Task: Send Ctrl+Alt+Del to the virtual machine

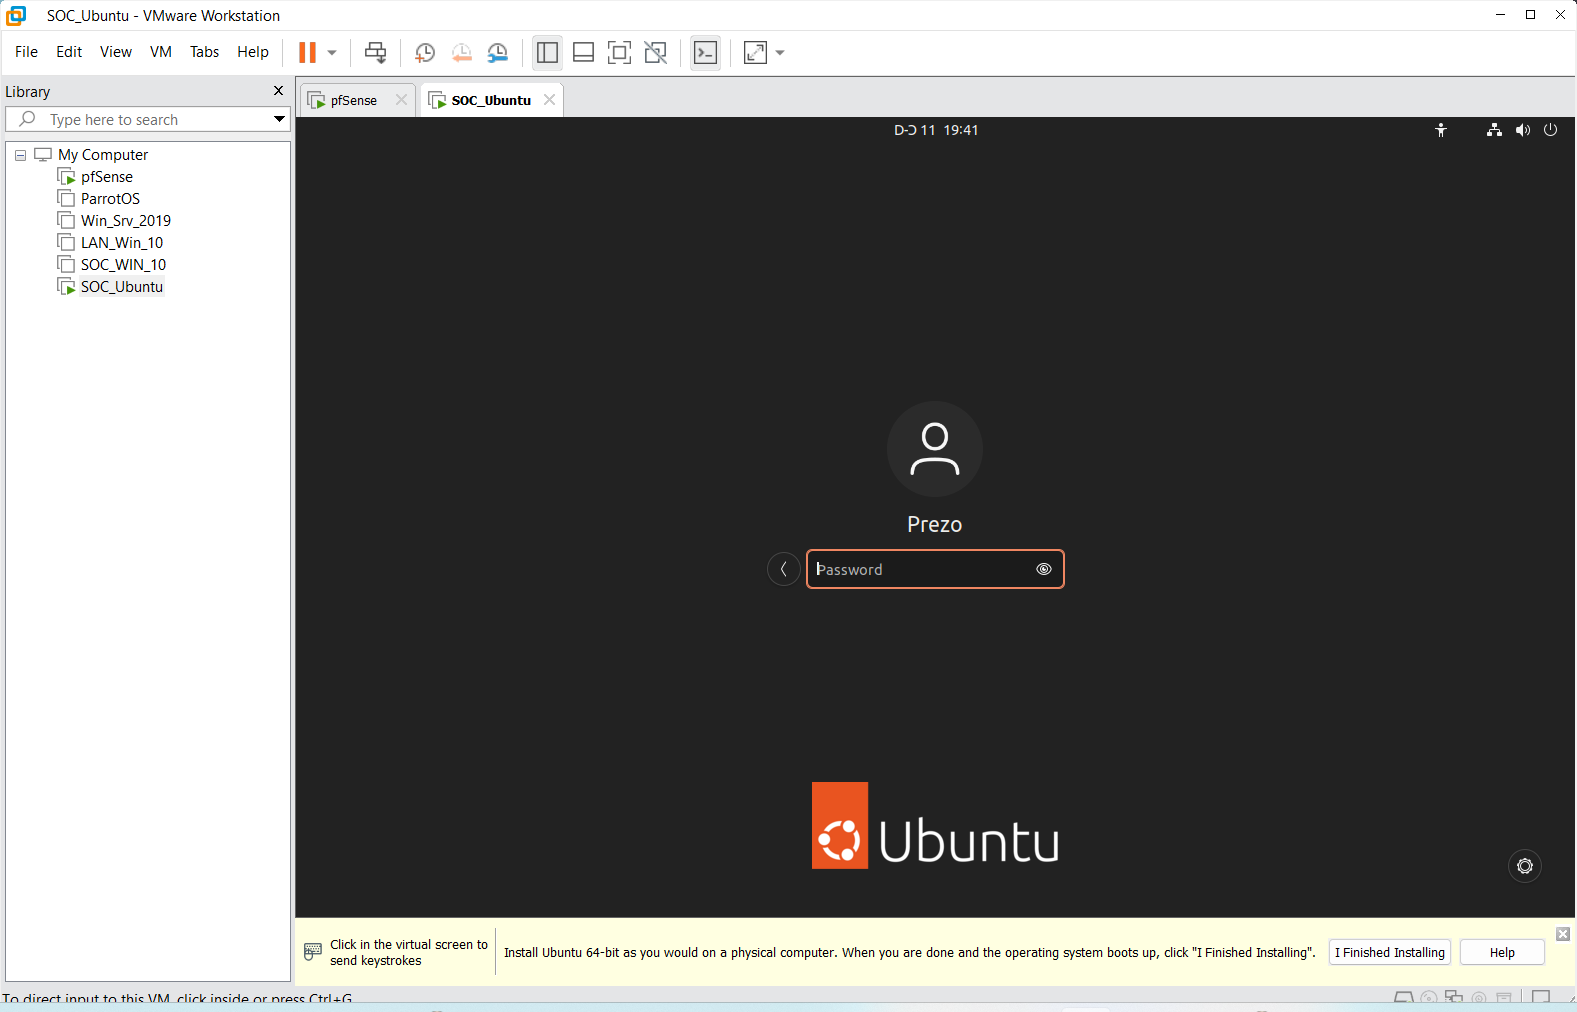Action: pyautogui.click(x=375, y=53)
